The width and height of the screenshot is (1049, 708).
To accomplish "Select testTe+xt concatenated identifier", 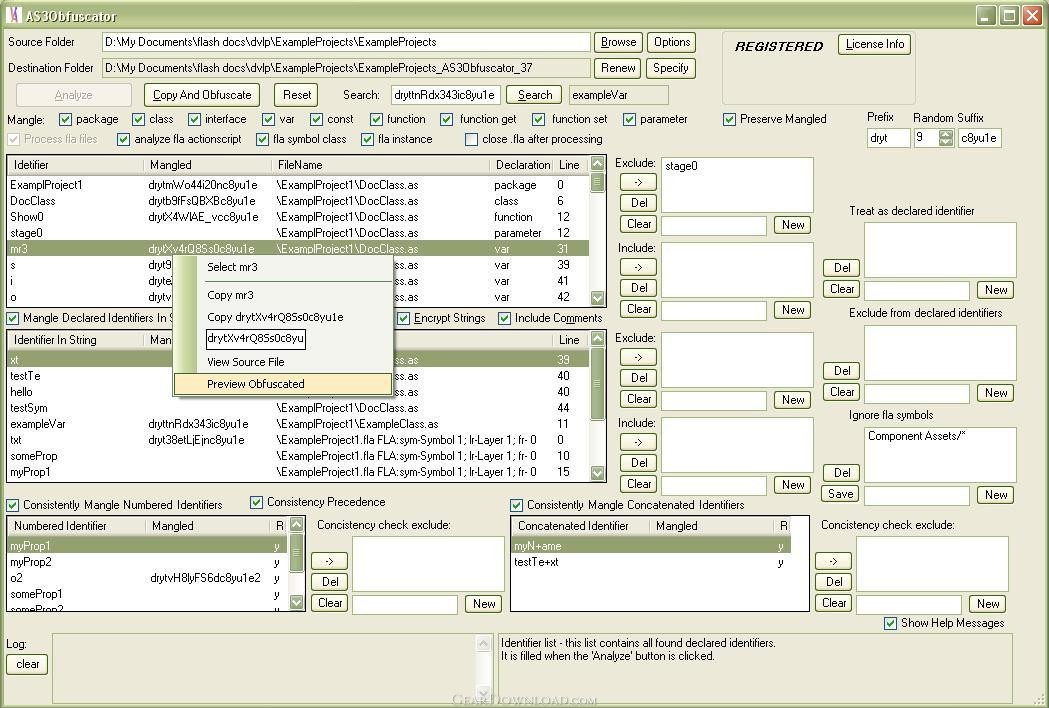I will 651,562.
